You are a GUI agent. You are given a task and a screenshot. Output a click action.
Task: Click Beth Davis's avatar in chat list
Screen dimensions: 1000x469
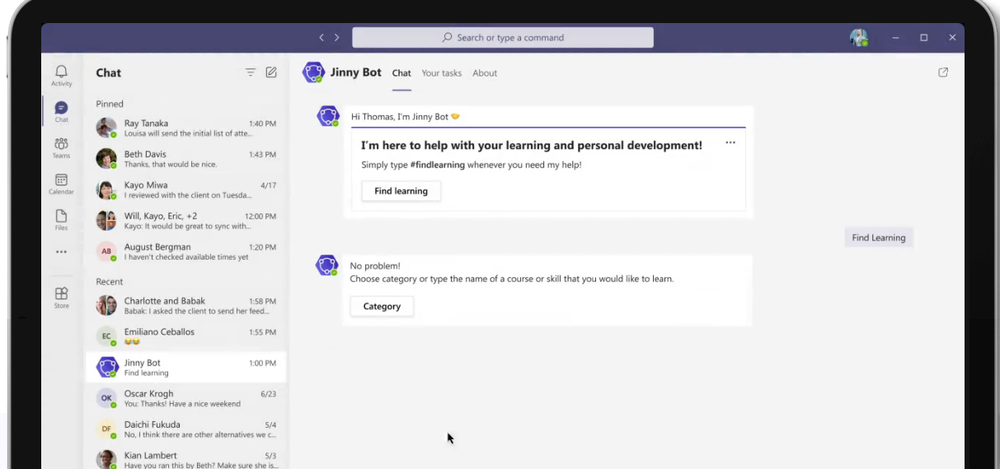pyautogui.click(x=107, y=158)
